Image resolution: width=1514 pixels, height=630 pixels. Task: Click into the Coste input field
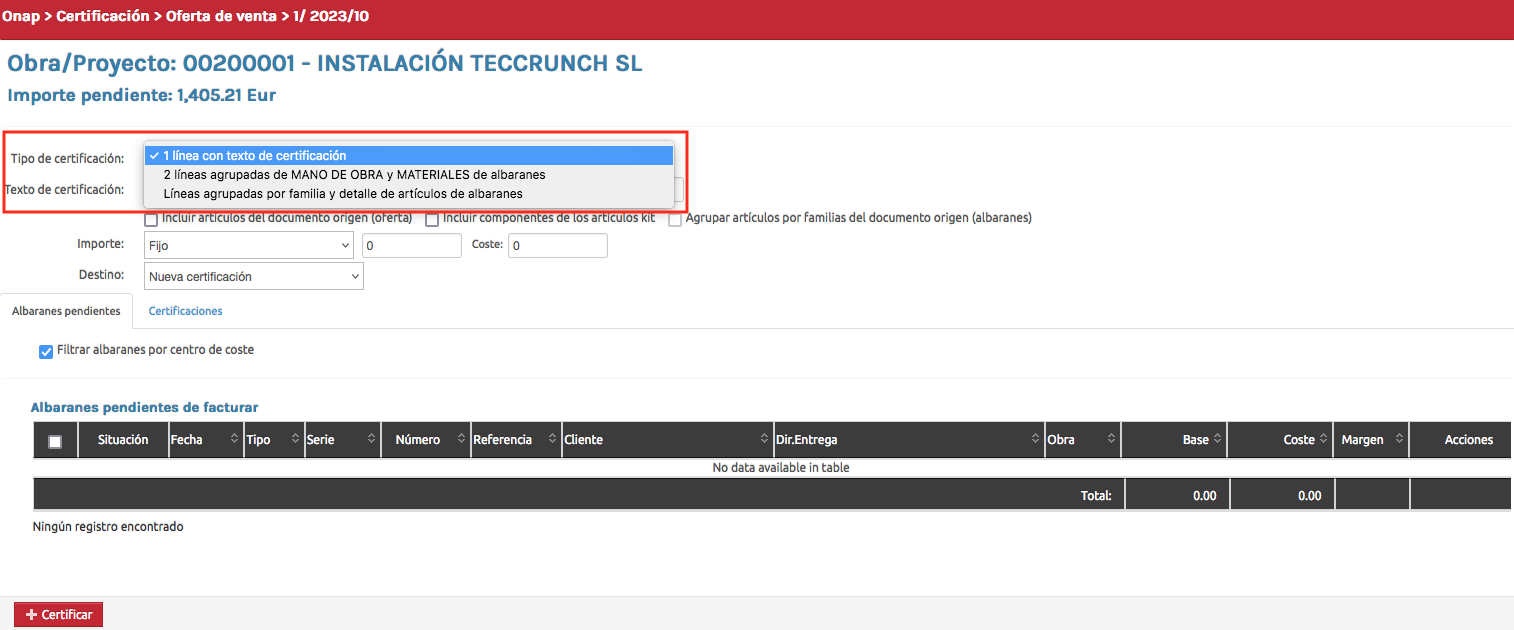[557, 245]
